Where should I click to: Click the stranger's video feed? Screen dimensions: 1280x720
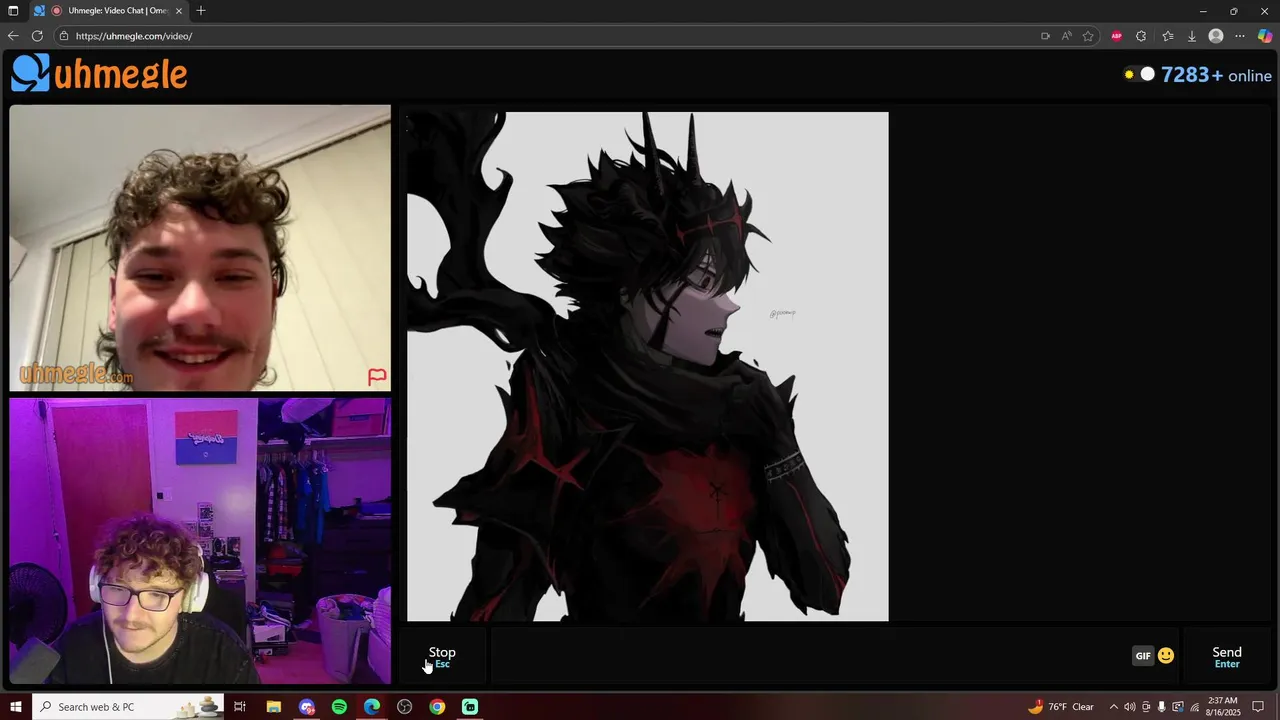tap(200, 248)
